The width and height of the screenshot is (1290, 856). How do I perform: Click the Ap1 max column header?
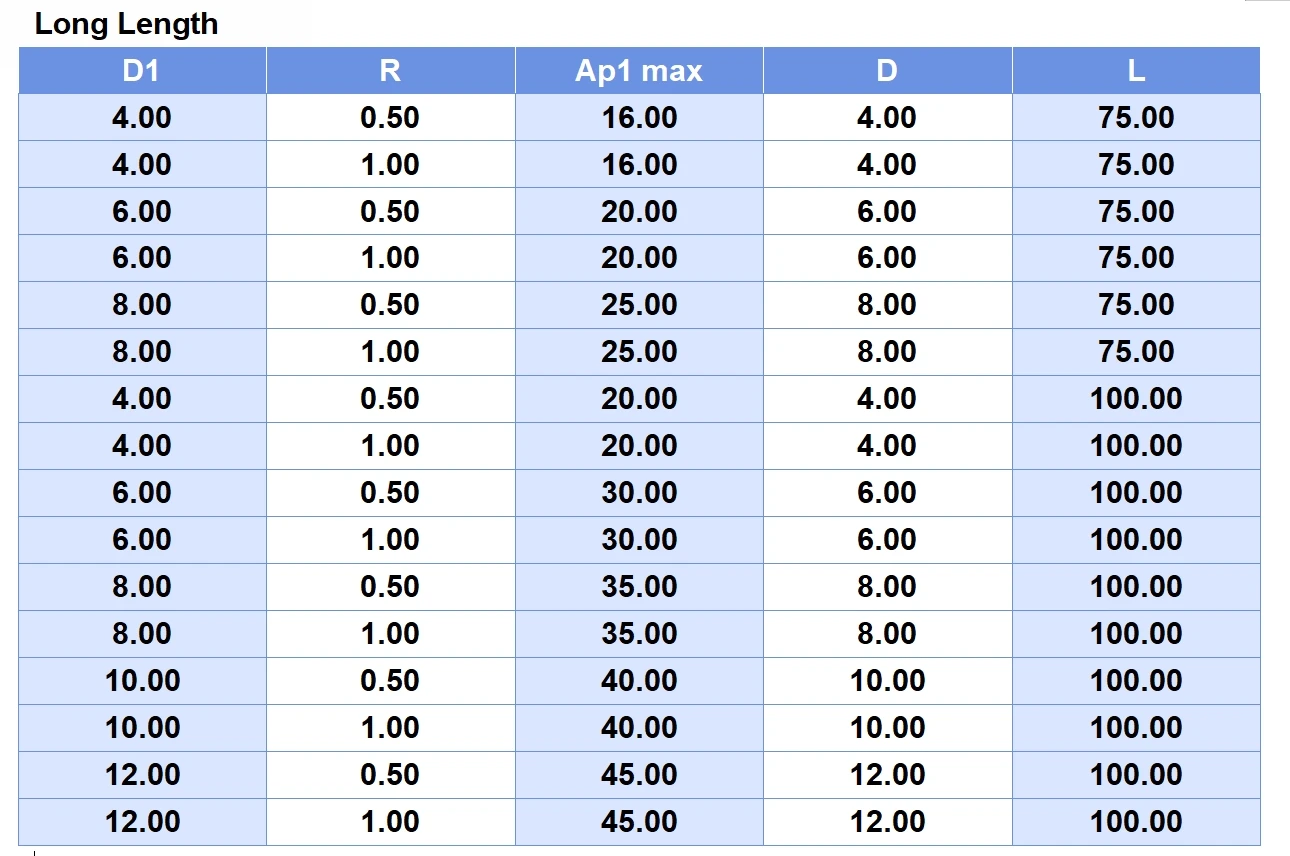(x=639, y=71)
